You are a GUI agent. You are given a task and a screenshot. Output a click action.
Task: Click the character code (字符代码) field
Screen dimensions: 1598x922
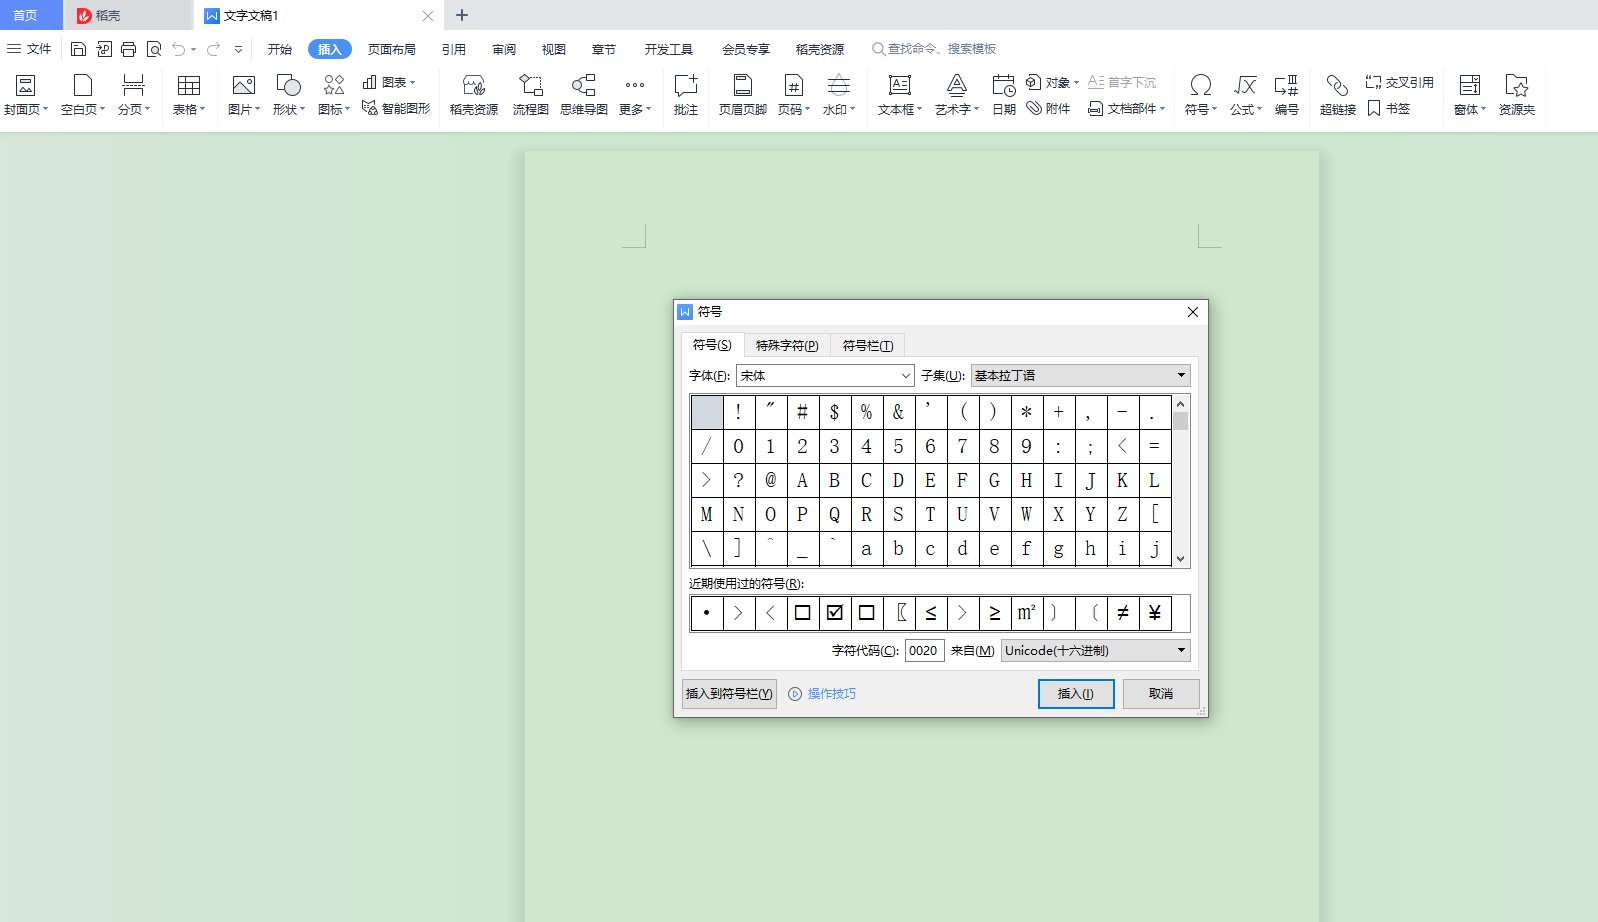tap(924, 650)
